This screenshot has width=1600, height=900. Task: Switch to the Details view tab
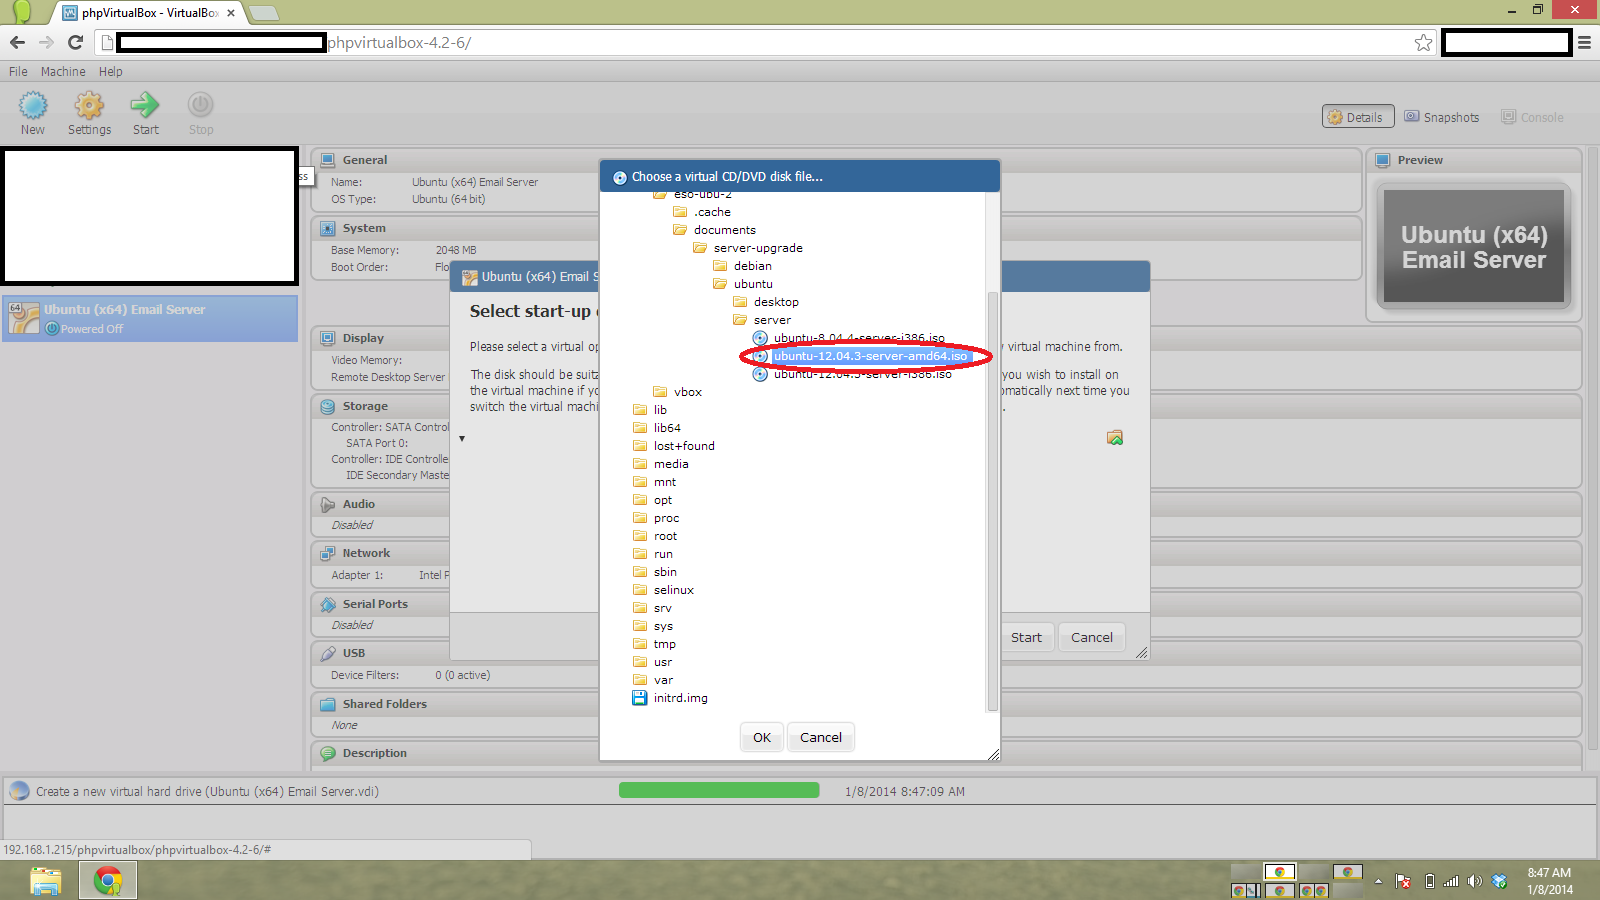point(1357,117)
